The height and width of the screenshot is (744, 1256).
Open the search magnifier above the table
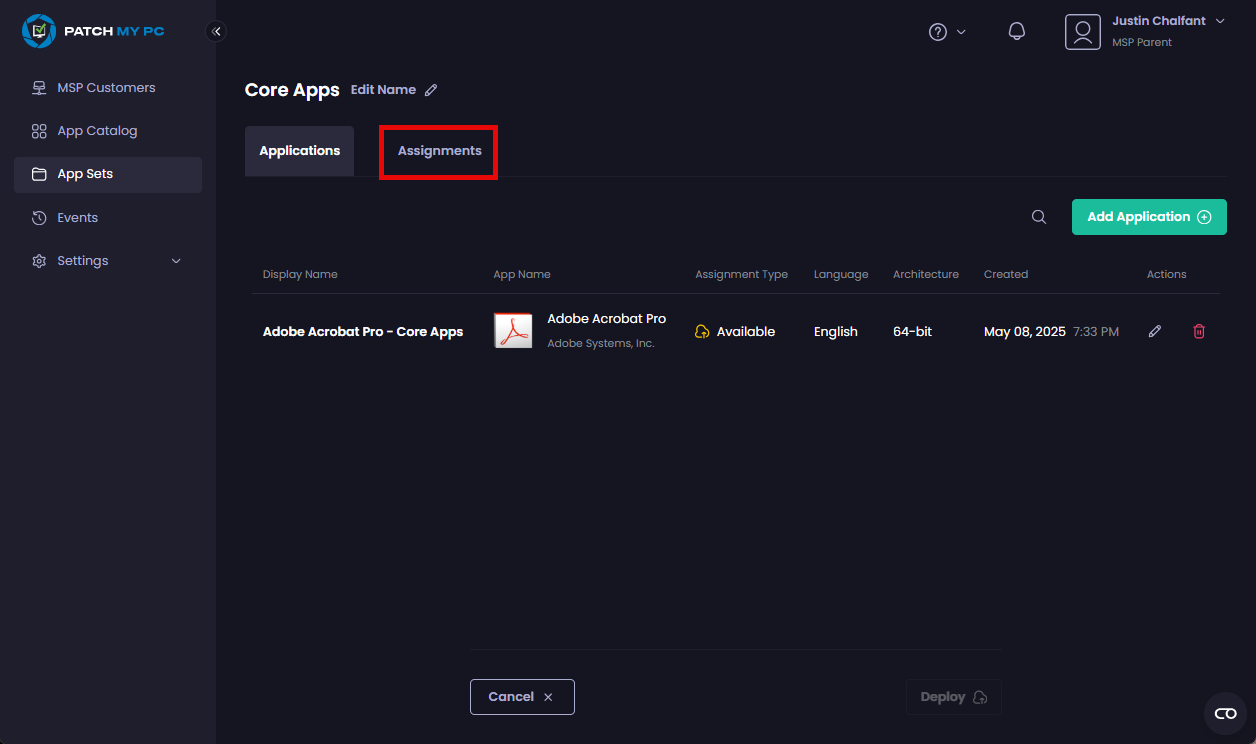click(x=1039, y=217)
